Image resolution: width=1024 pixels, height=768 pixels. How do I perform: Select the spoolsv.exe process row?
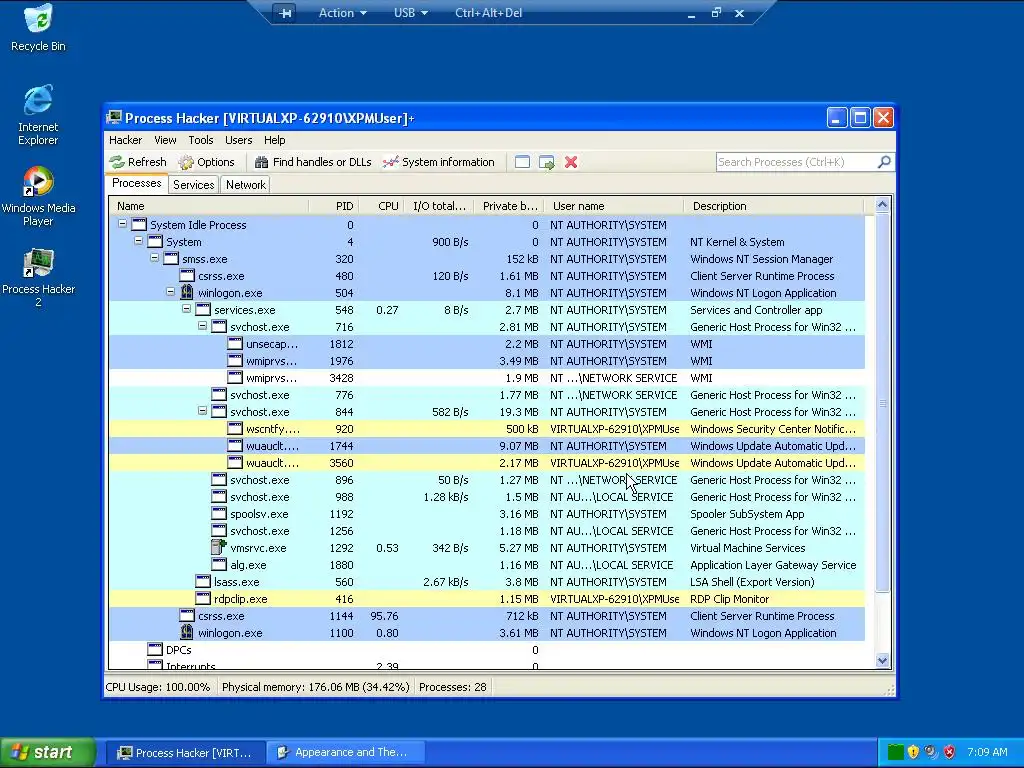point(487,514)
